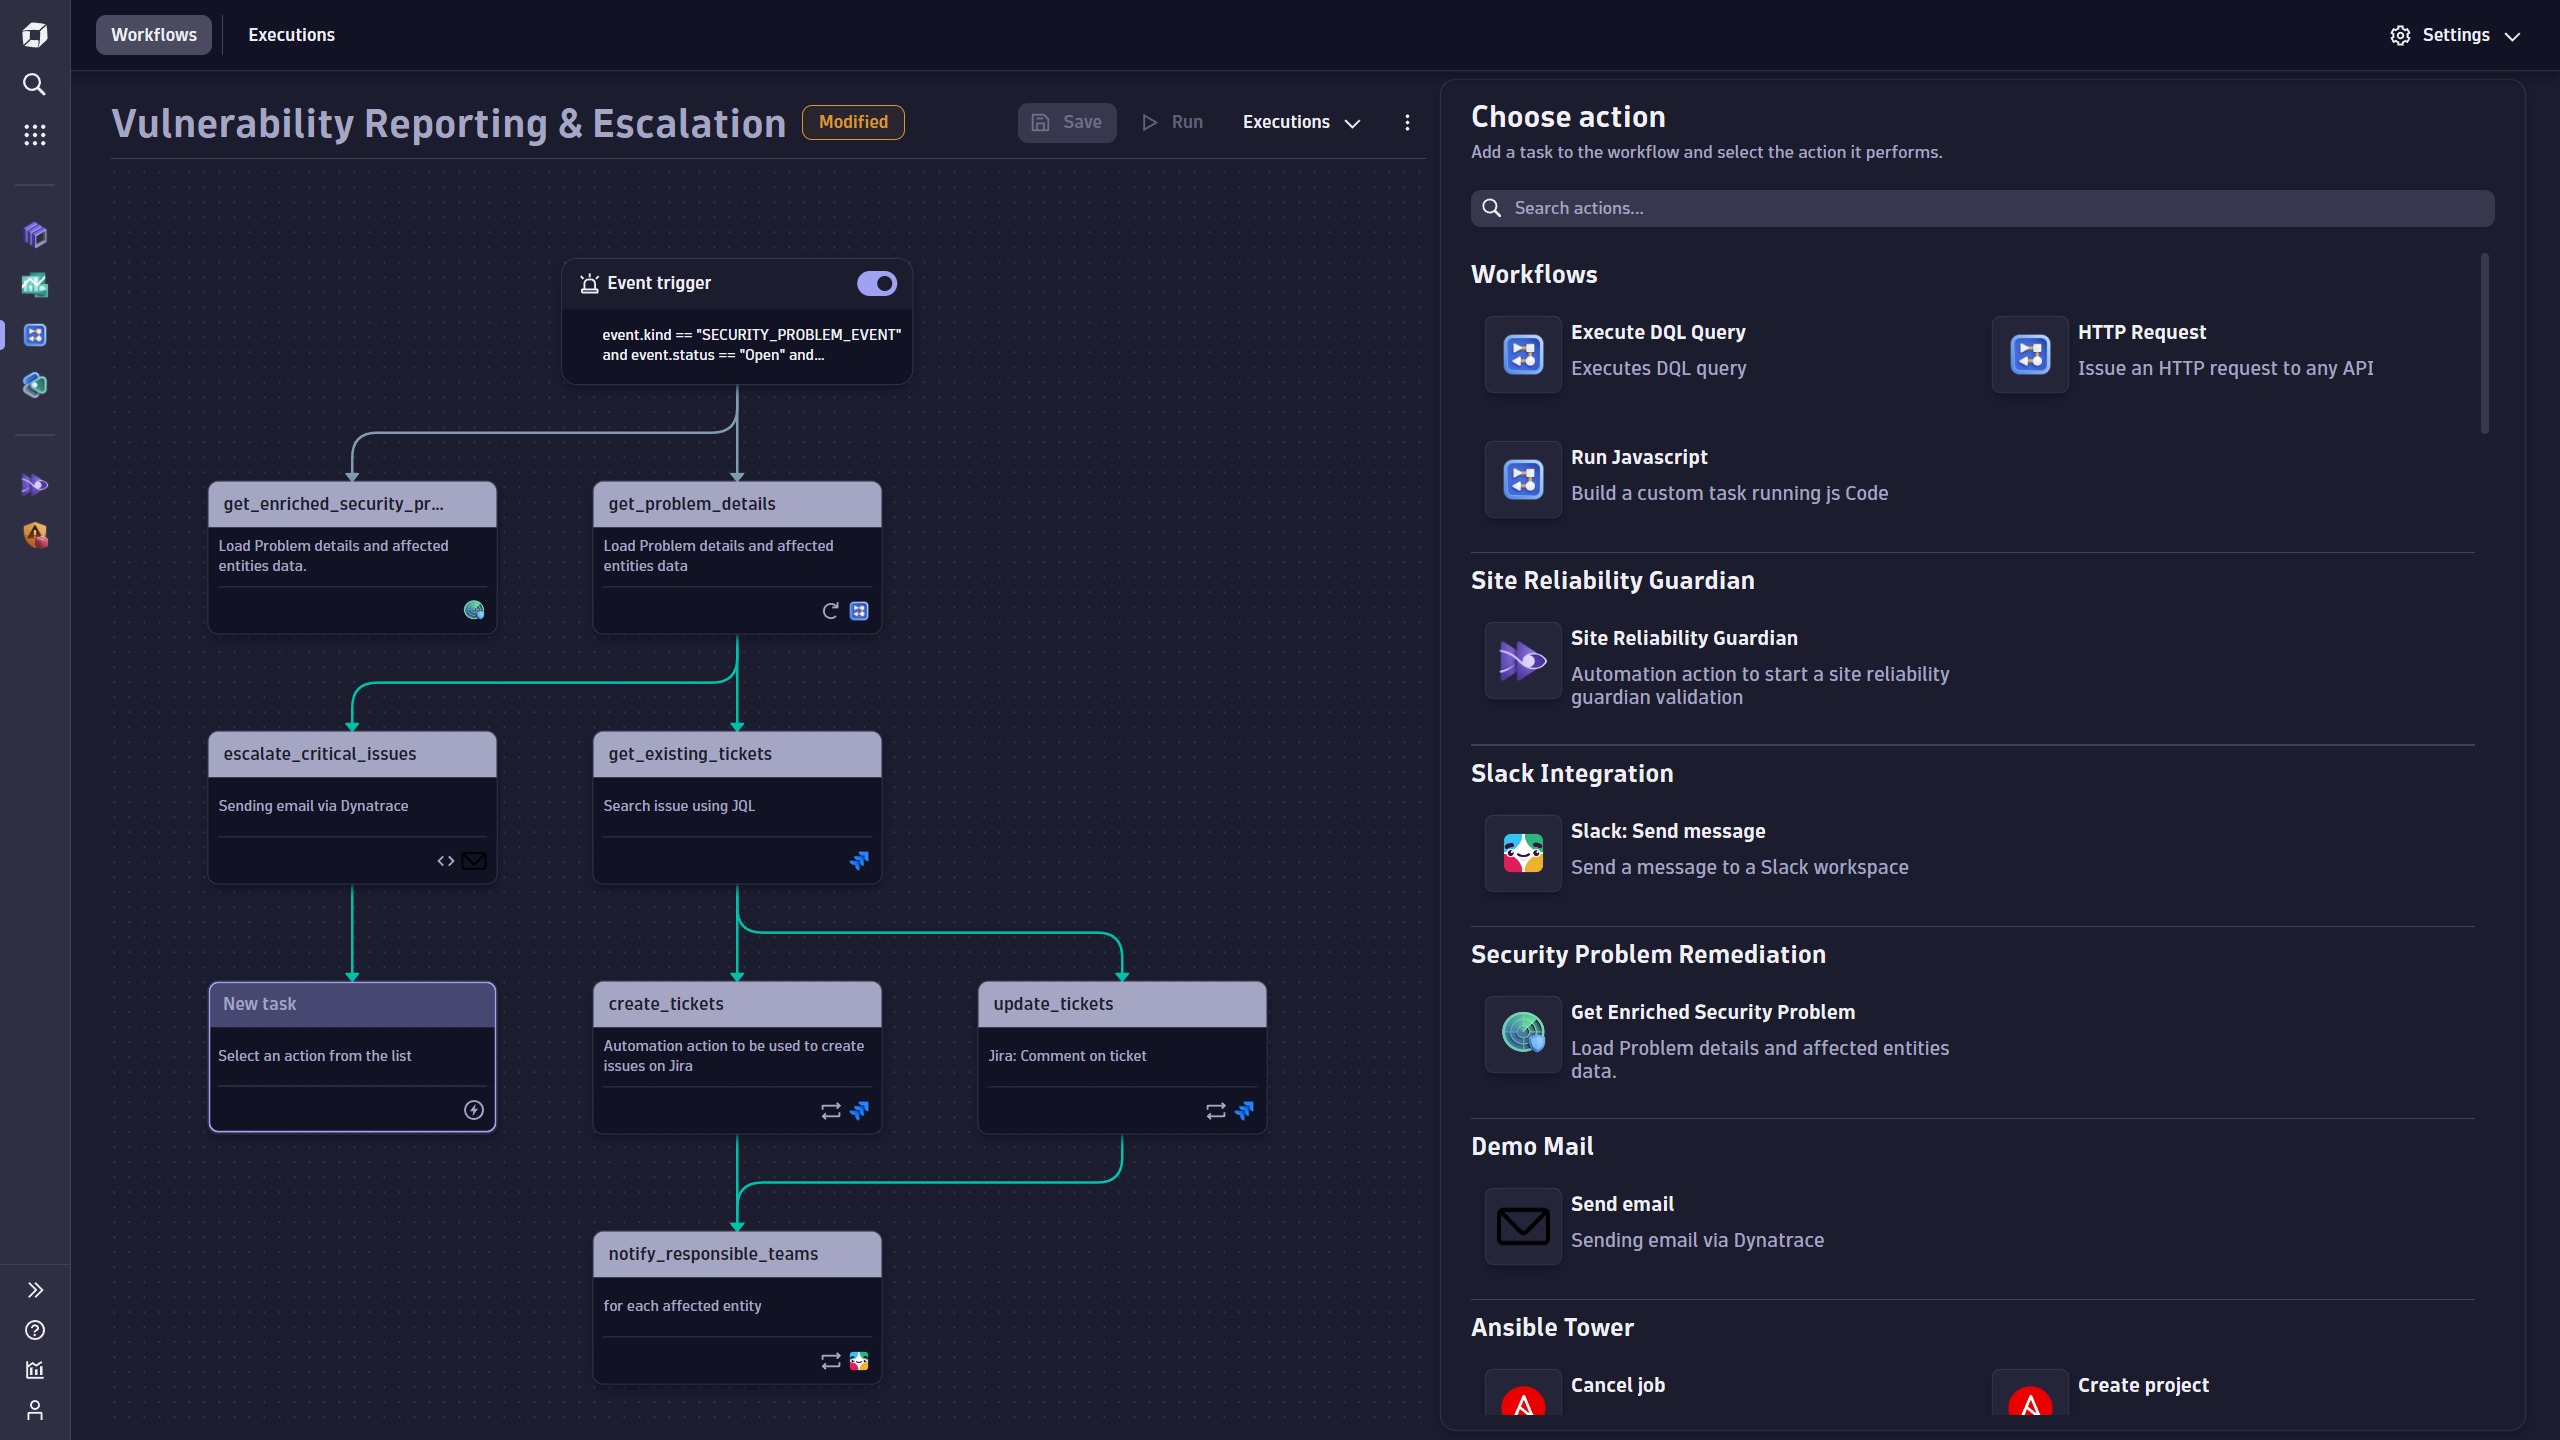Open the three-dot workflow options menu
The height and width of the screenshot is (1440, 2560).
point(1407,122)
